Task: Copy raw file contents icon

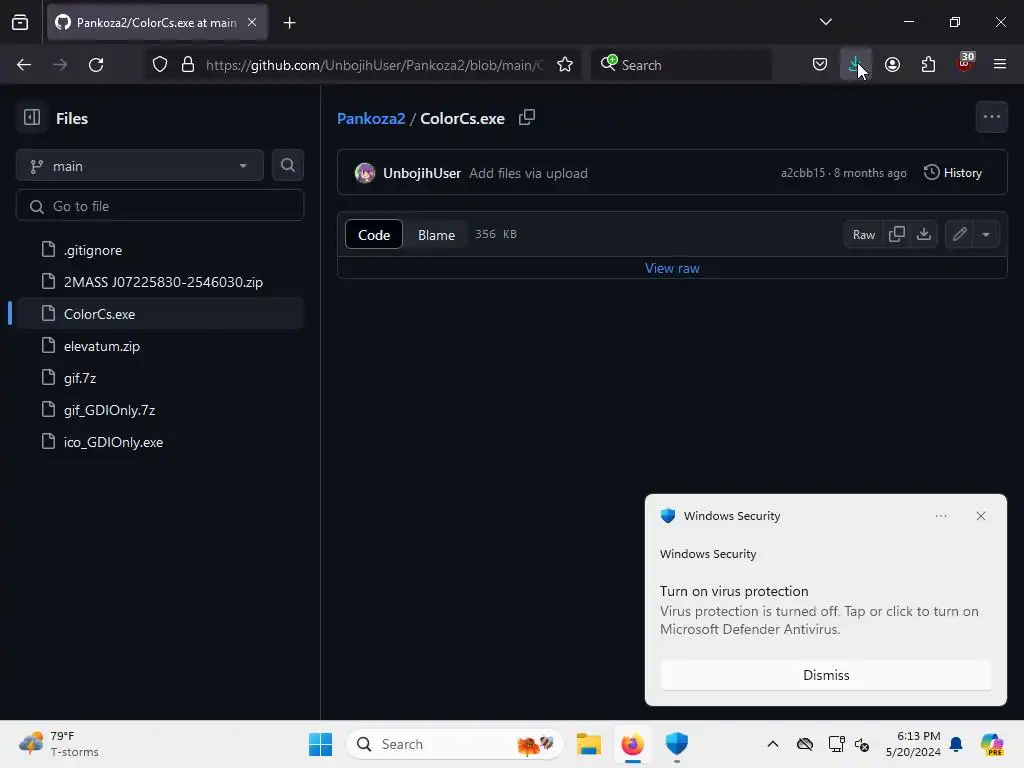Action: 897,234
